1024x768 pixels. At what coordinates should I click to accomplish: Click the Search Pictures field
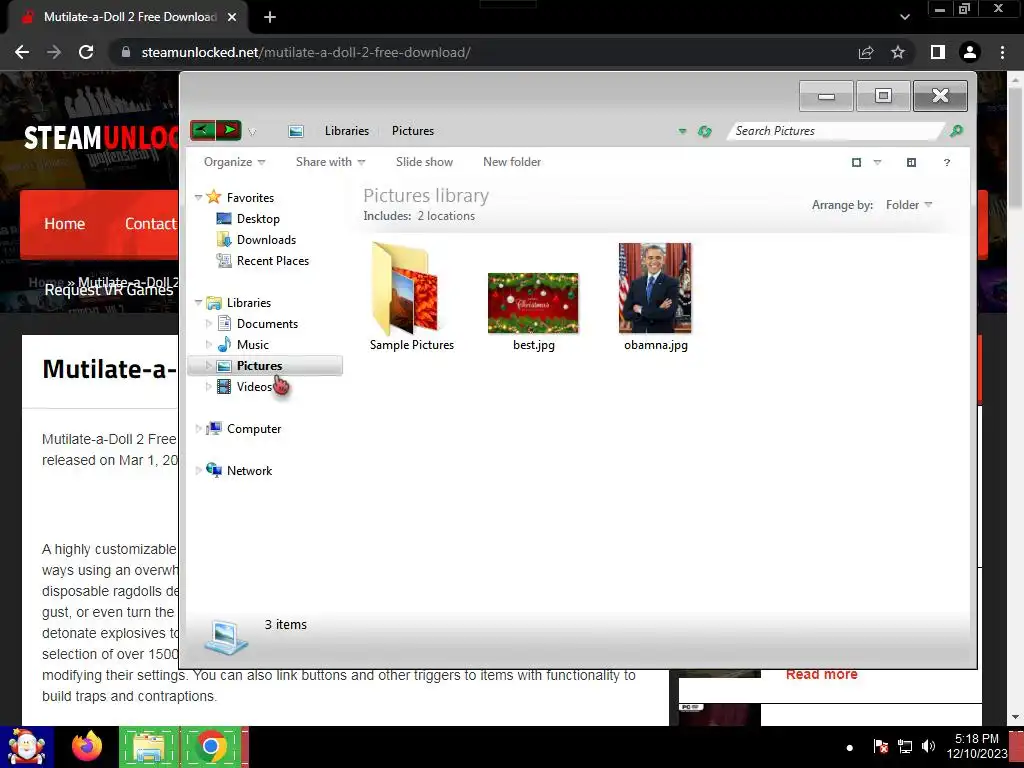click(835, 131)
